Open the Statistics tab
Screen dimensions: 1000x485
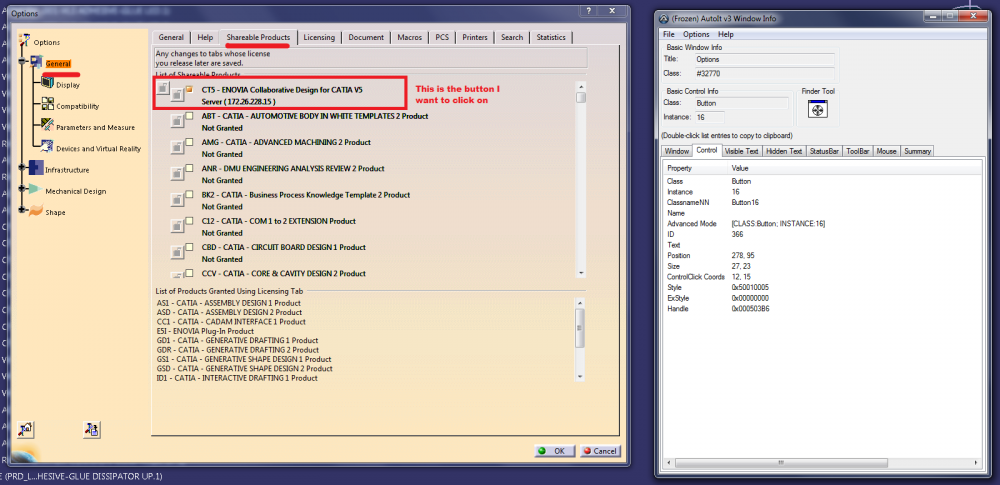551,37
